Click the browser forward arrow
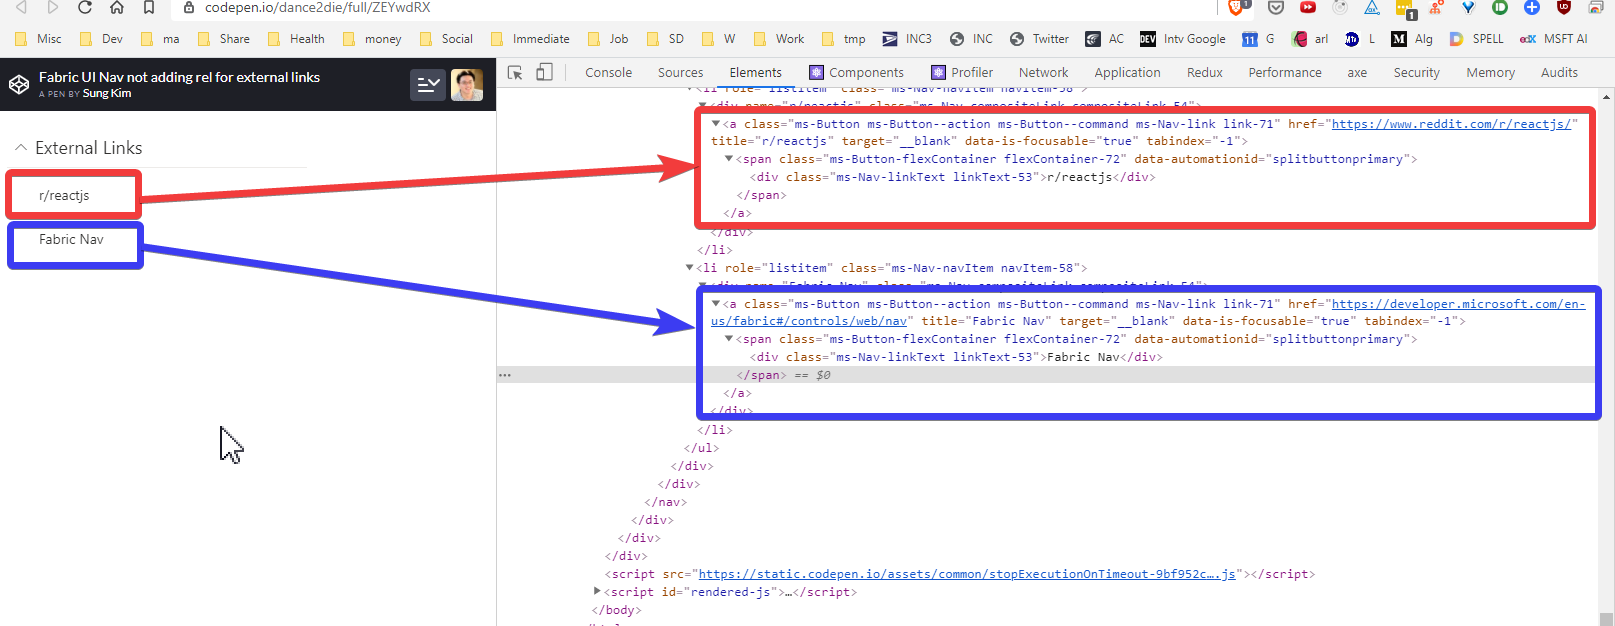This screenshot has width=1615, height=626. coord(53,7)
